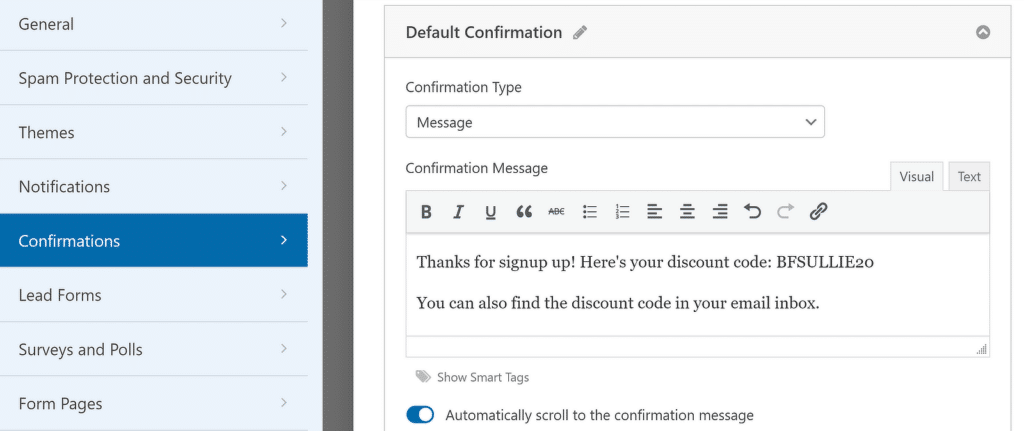Viewport: 1024px width, 431px height.
Task: Click the chevron on the Lead Forms row
Action: coord(283,294)
